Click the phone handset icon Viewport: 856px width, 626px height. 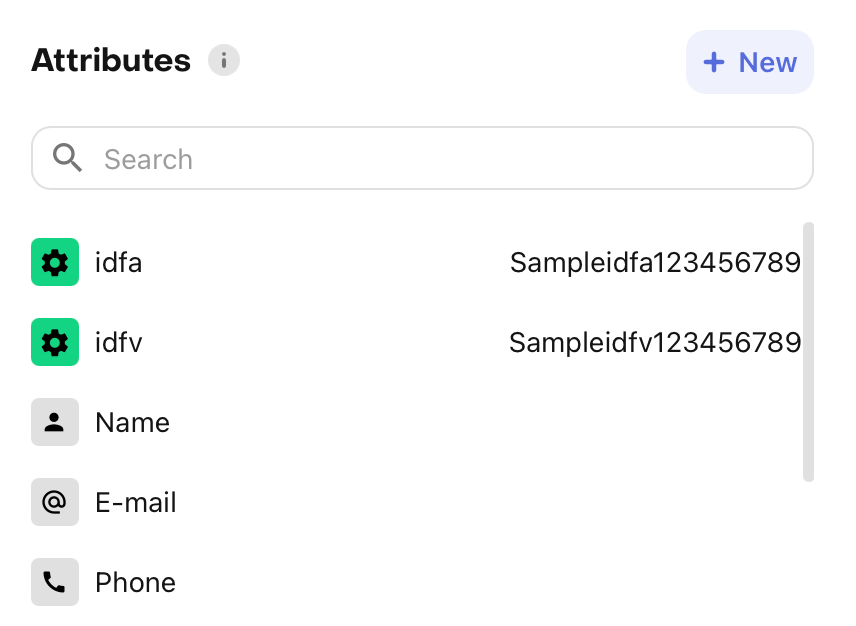pyautogui.click(x=55, y=582)
